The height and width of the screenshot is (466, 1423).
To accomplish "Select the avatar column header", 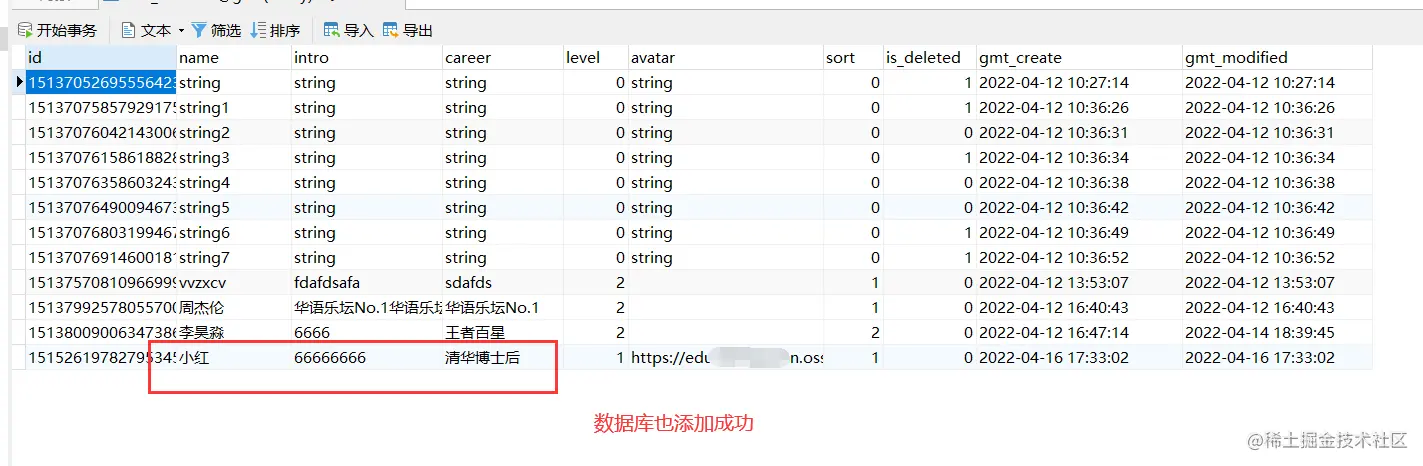I will pos(725,57).
